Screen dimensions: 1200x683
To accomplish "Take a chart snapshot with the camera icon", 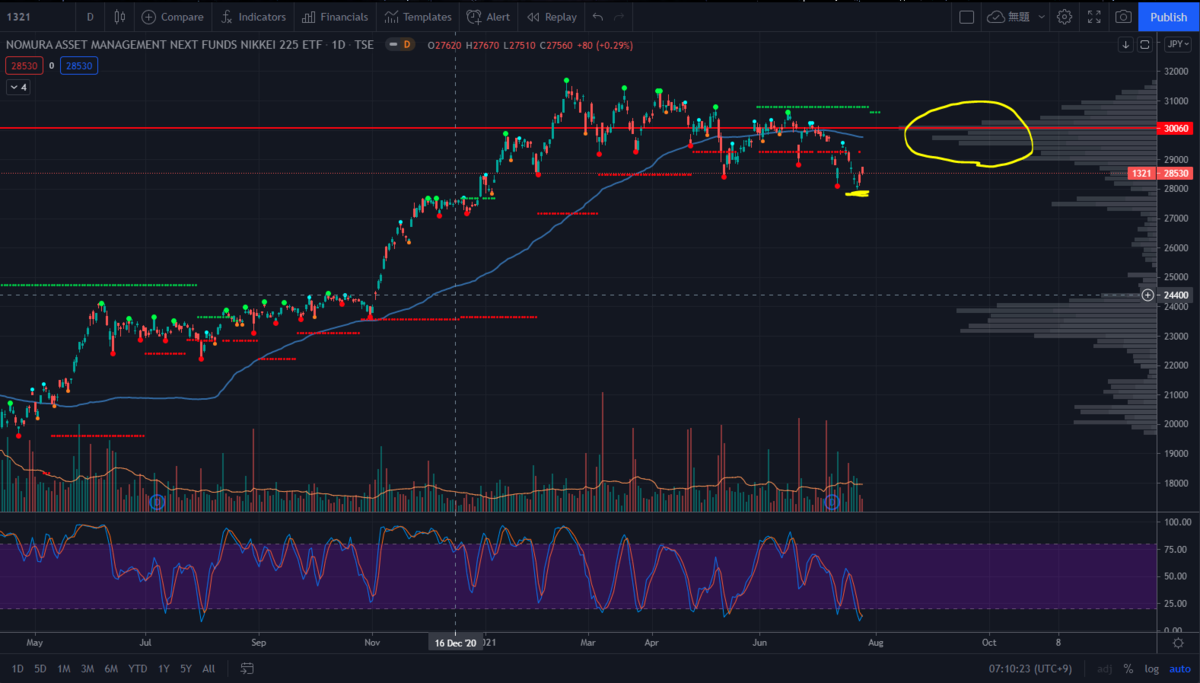I will pyautogui.click(x=1124, y=17).
